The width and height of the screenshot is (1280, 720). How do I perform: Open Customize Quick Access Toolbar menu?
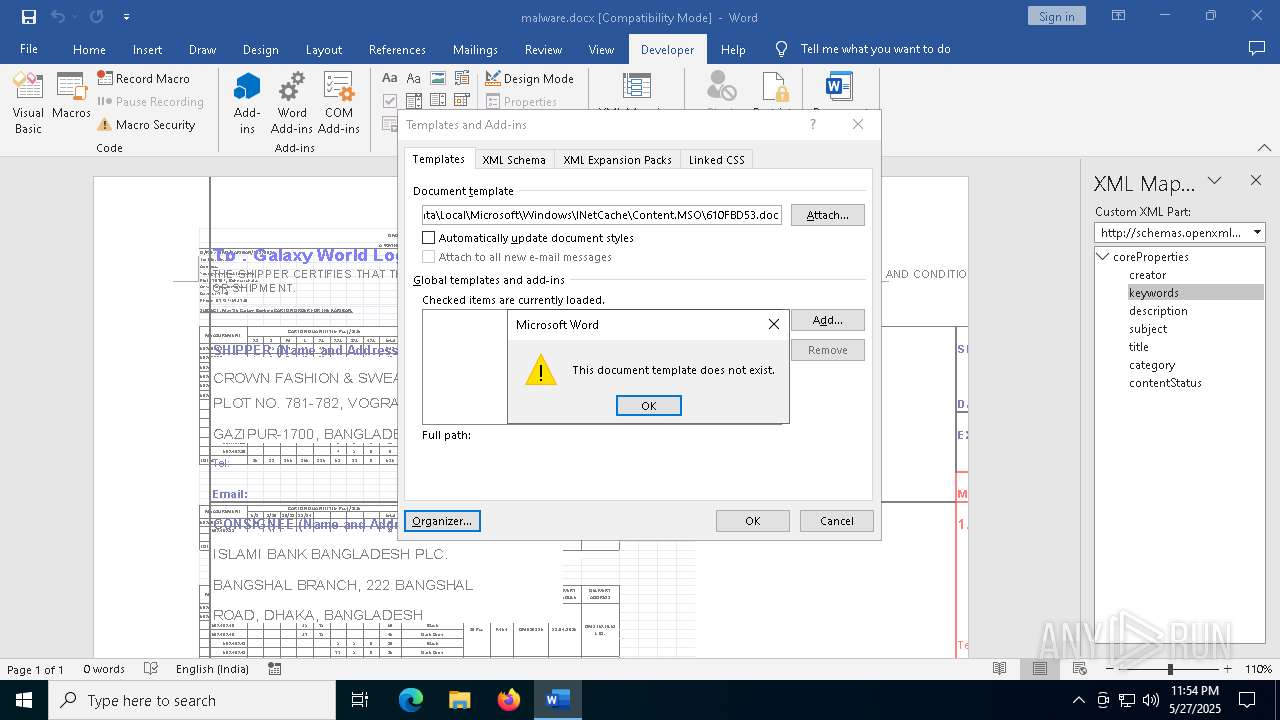click(x=126, y=17)
